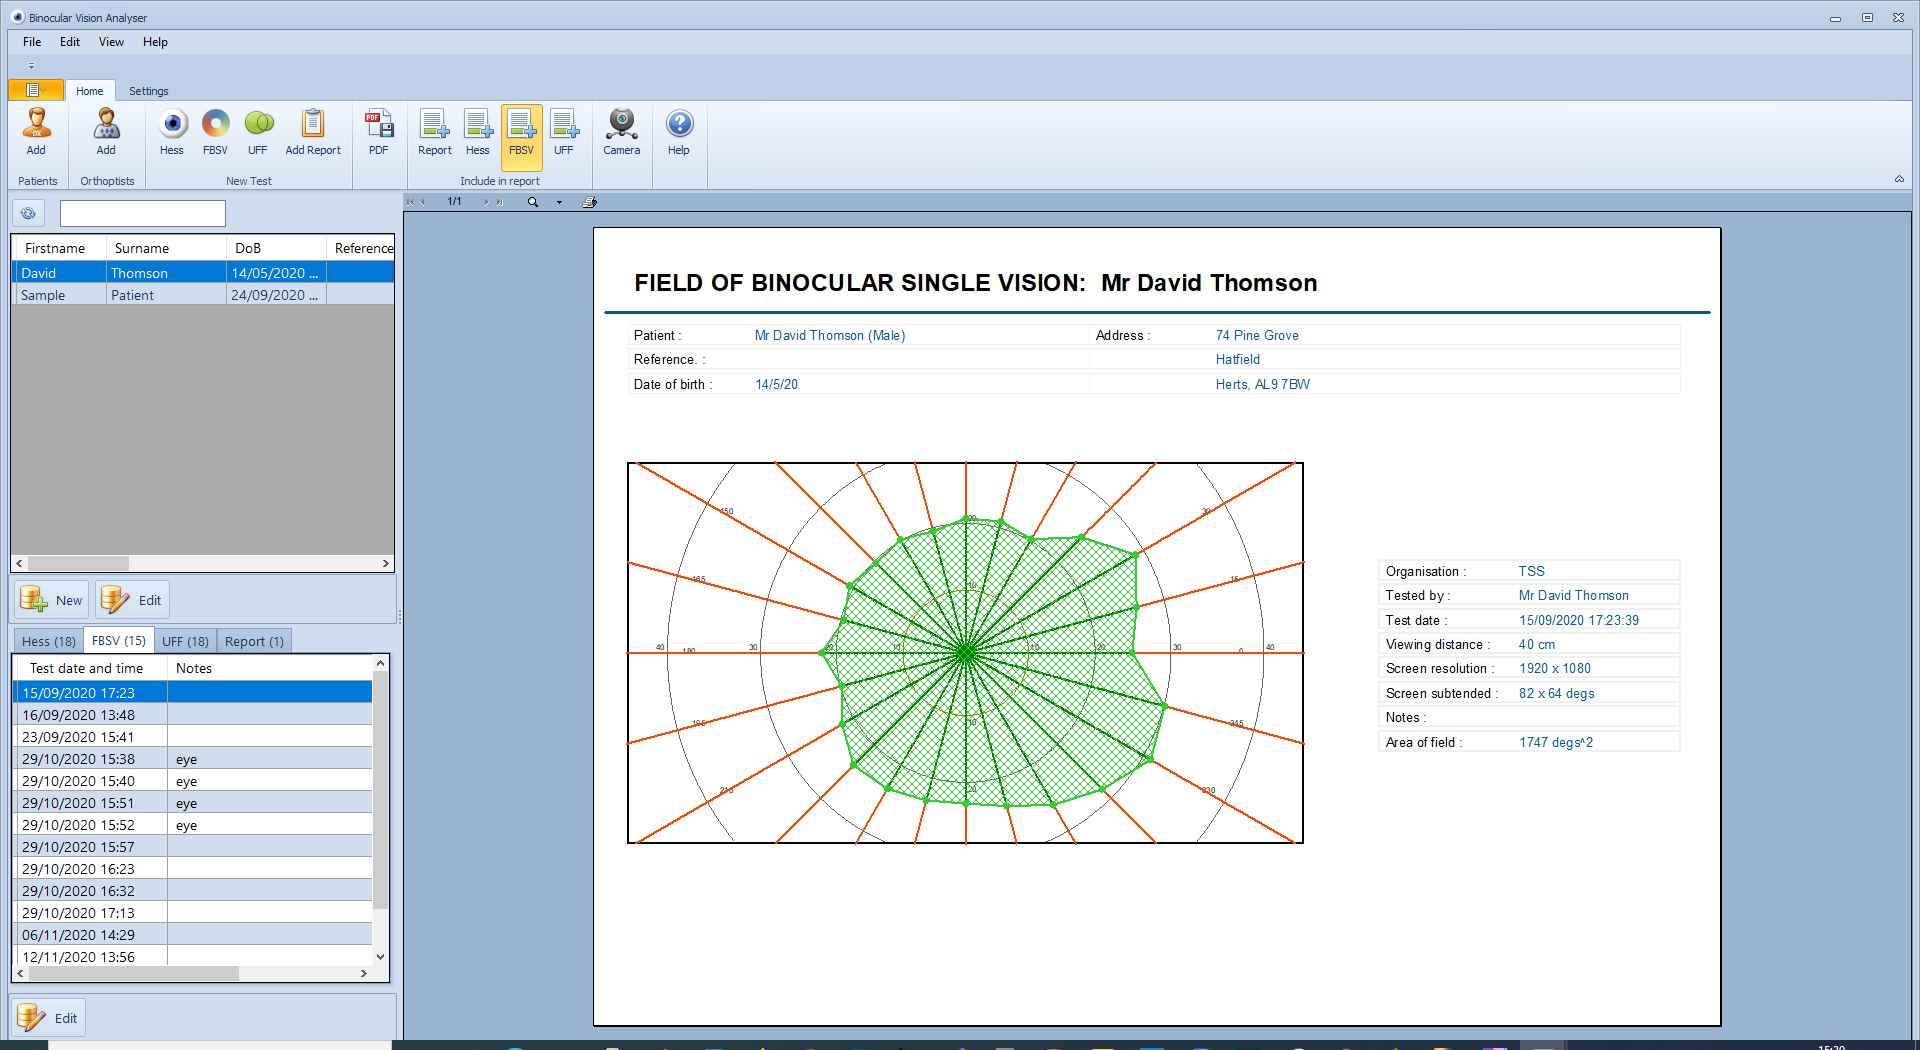Print the report with the printer icon
Viewport: 1920px width, 1050px height.
[590, 202]
